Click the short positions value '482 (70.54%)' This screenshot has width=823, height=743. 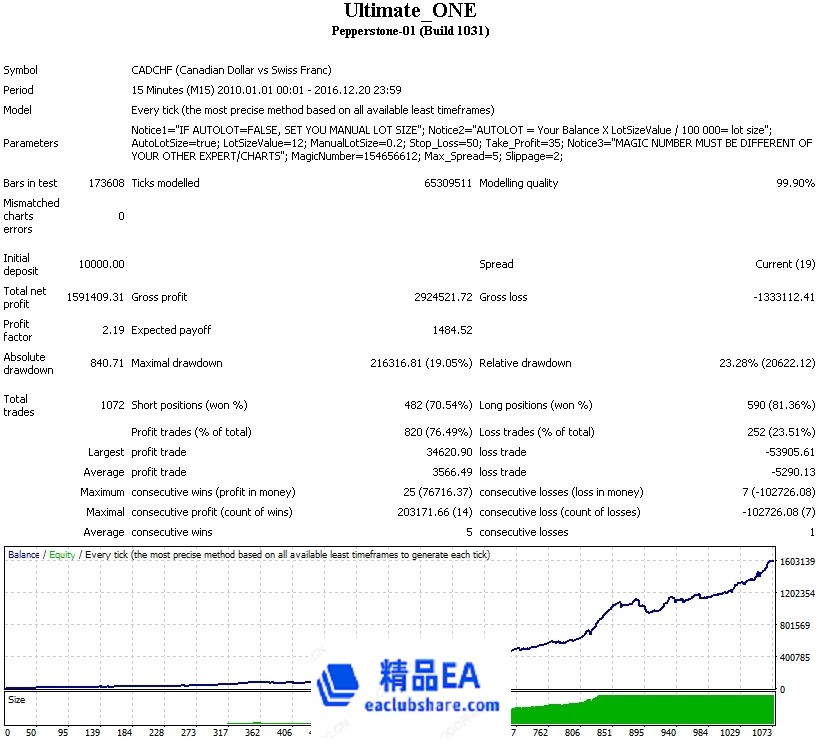click(x=438, y=406)
